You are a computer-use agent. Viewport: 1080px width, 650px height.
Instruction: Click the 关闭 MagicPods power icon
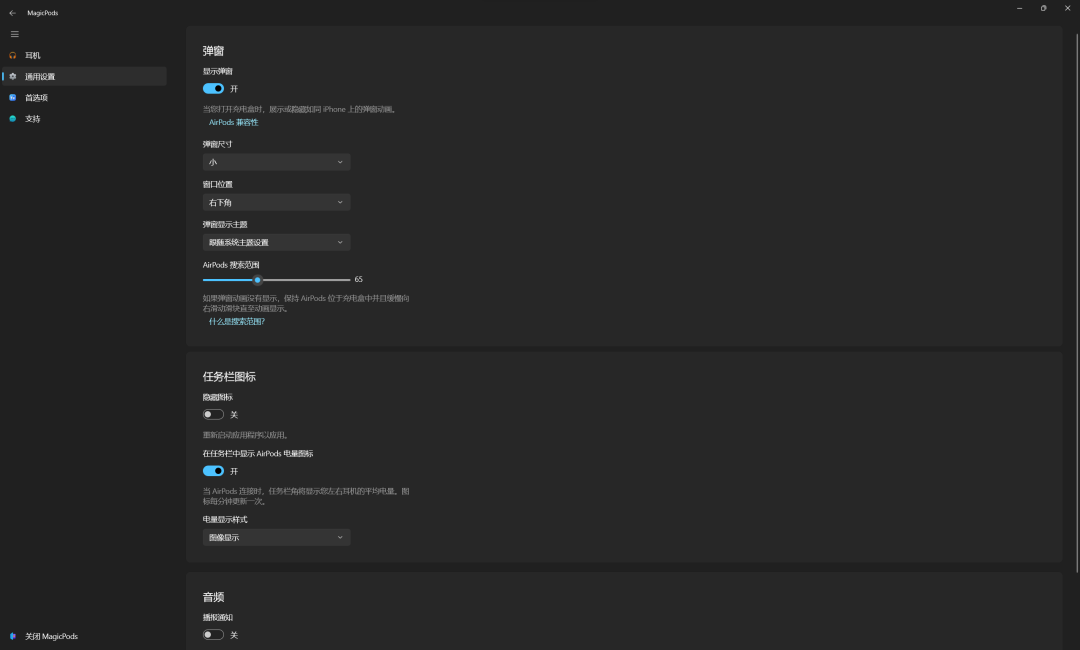pyautogui.click(x=12, y=636)
